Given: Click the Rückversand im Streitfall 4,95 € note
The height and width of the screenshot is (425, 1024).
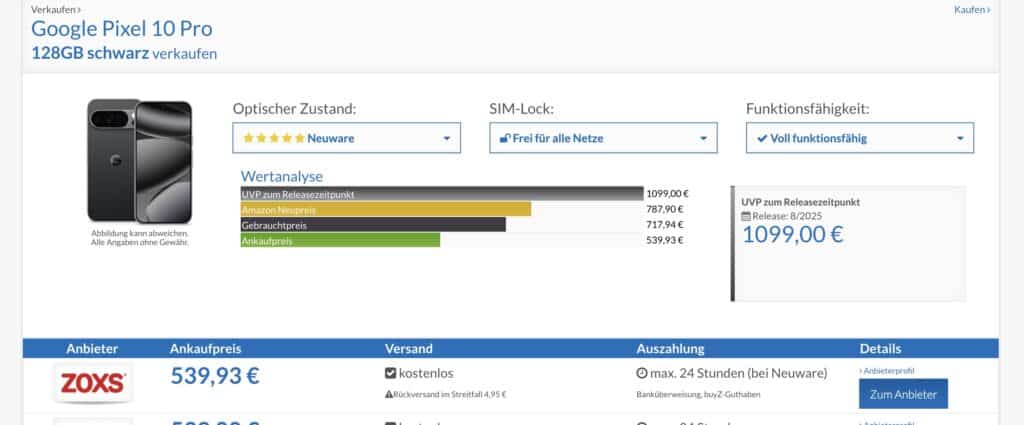Looking at the screenshot, I should point(449,394).
